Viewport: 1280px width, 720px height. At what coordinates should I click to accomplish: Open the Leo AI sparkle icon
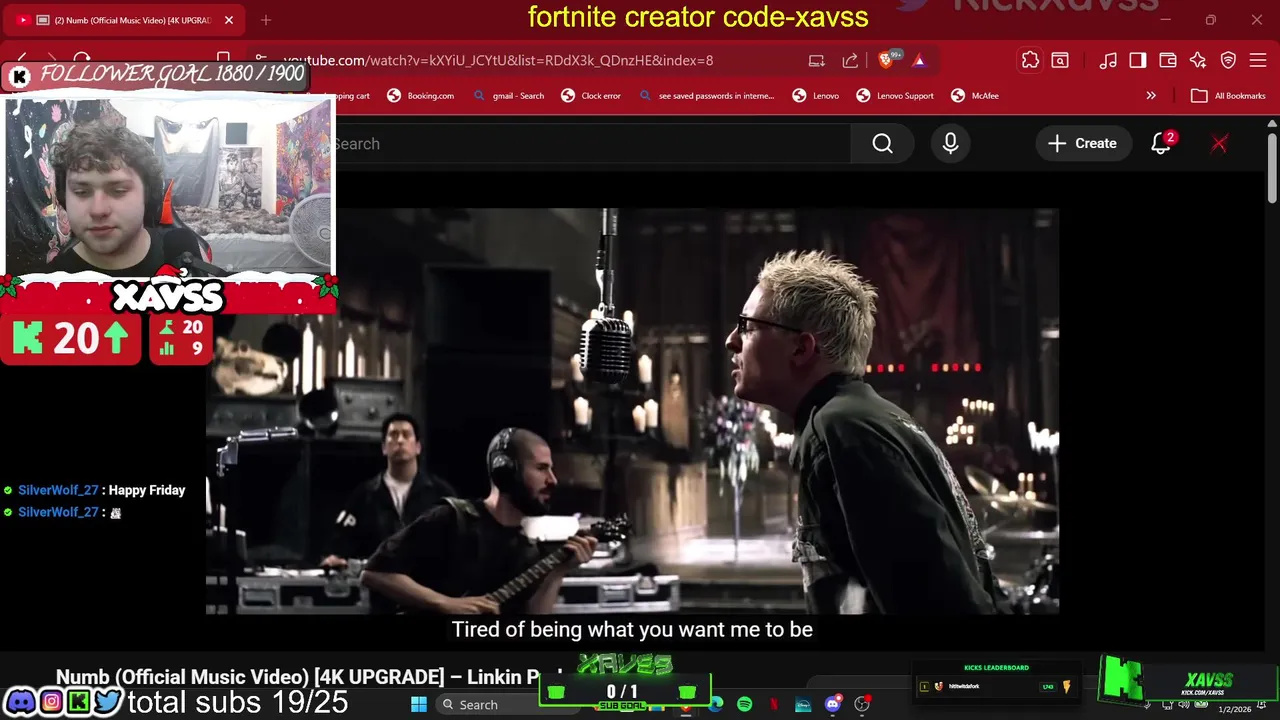[1198, 60]
